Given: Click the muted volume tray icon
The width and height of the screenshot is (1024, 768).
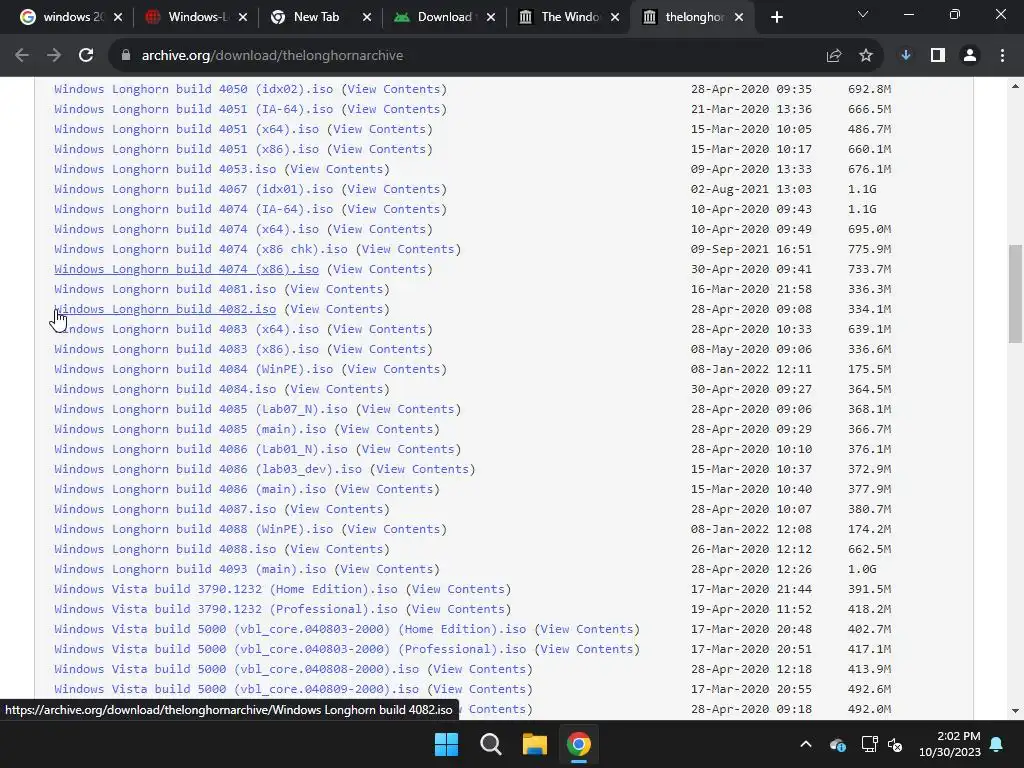Looking at the screenshot, I should (x=895, y=744).
